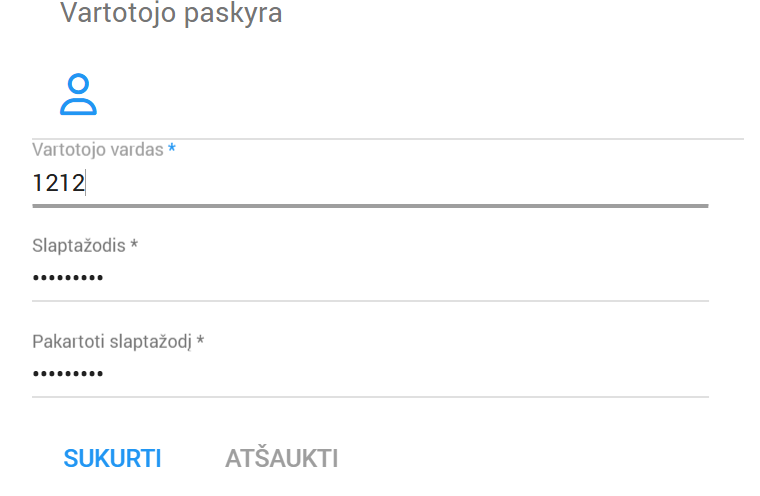
Task: Cancel with the ATŠAUKTI button
Action: [x=282, y=459]
